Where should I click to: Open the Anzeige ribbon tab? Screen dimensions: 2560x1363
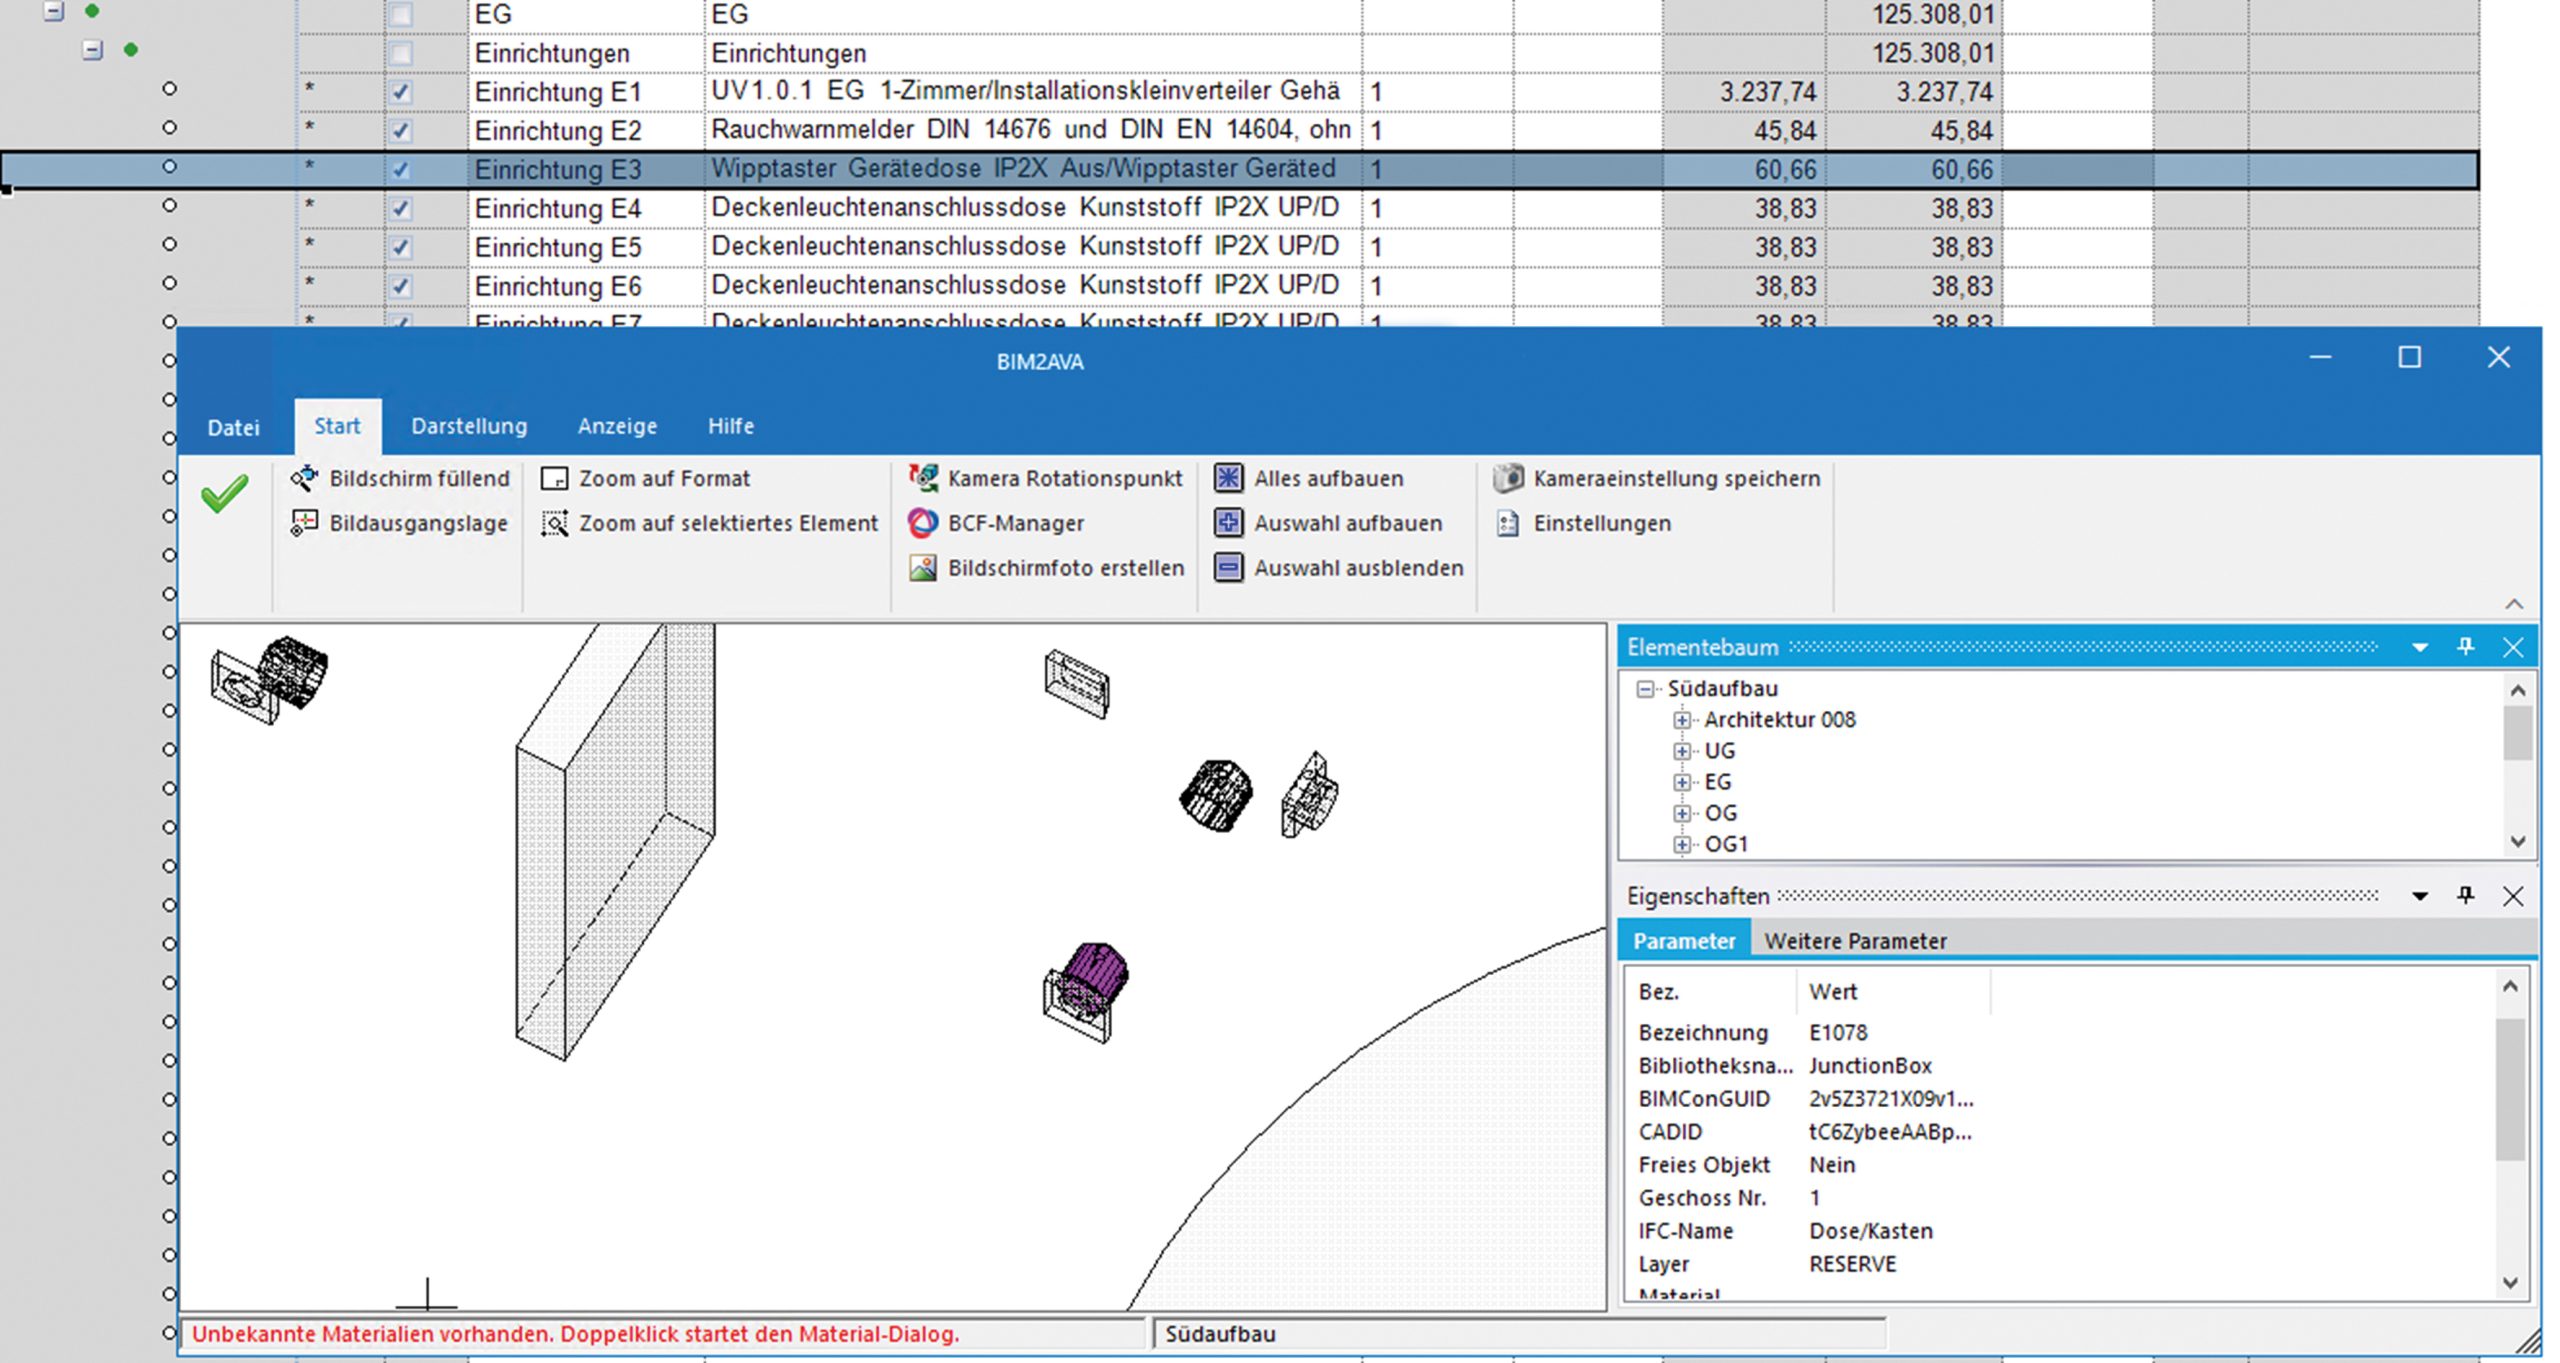[617, 426]
